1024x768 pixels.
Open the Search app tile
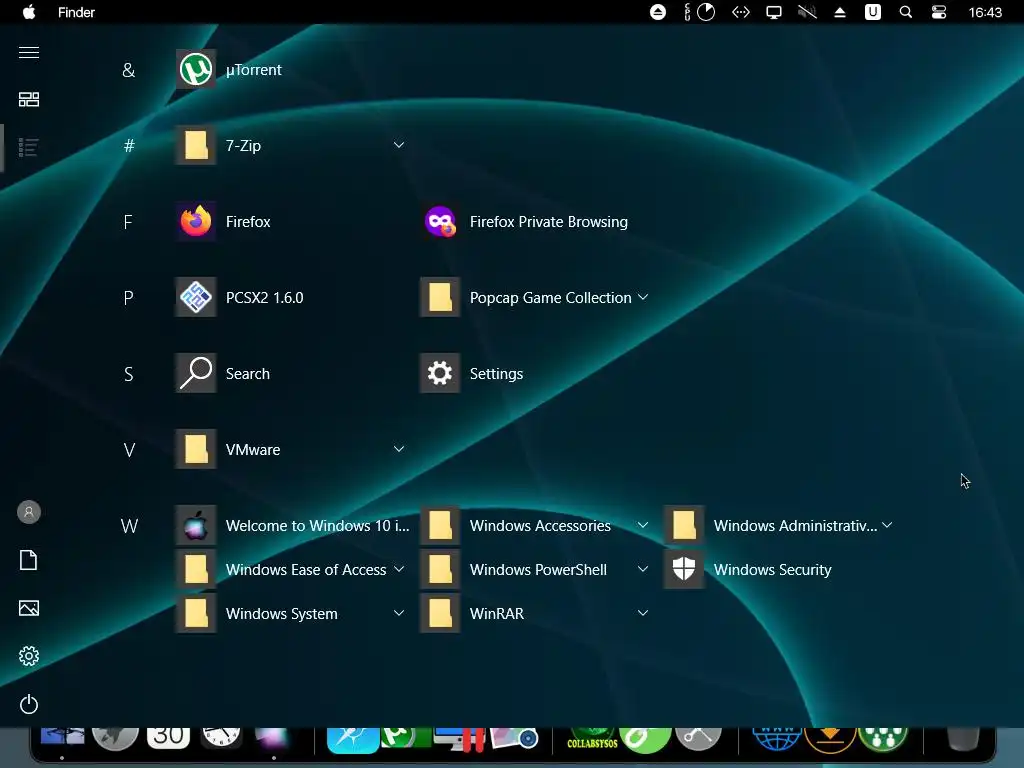(223, 374)
